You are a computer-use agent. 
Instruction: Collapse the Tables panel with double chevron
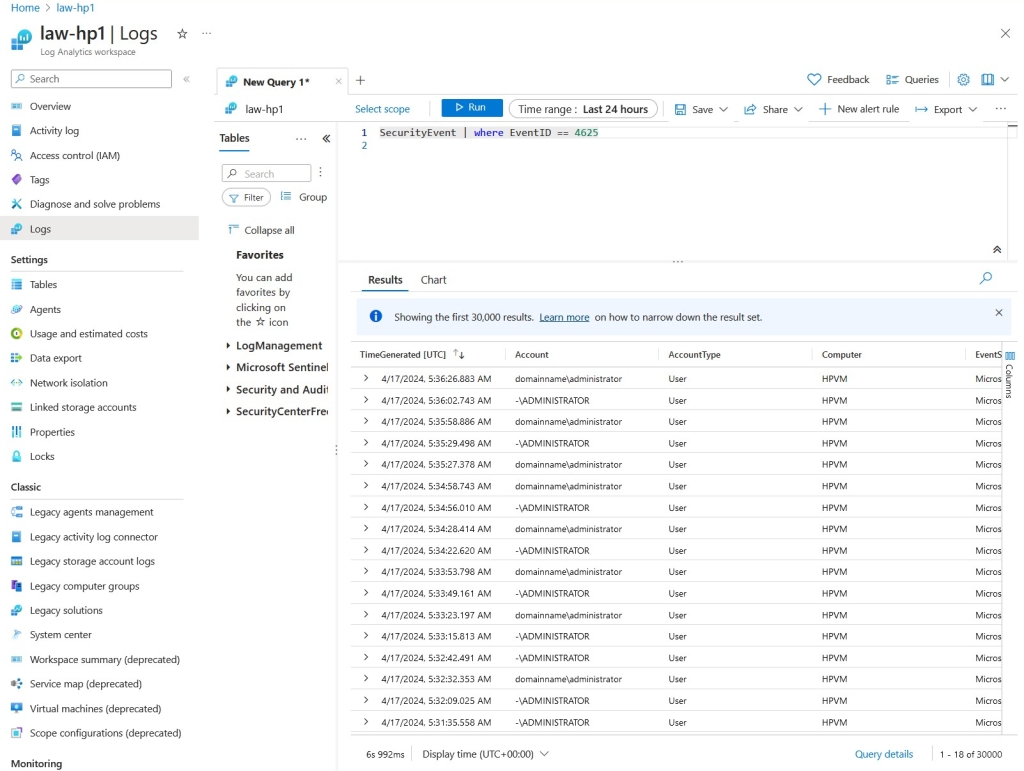coord(326,139)
